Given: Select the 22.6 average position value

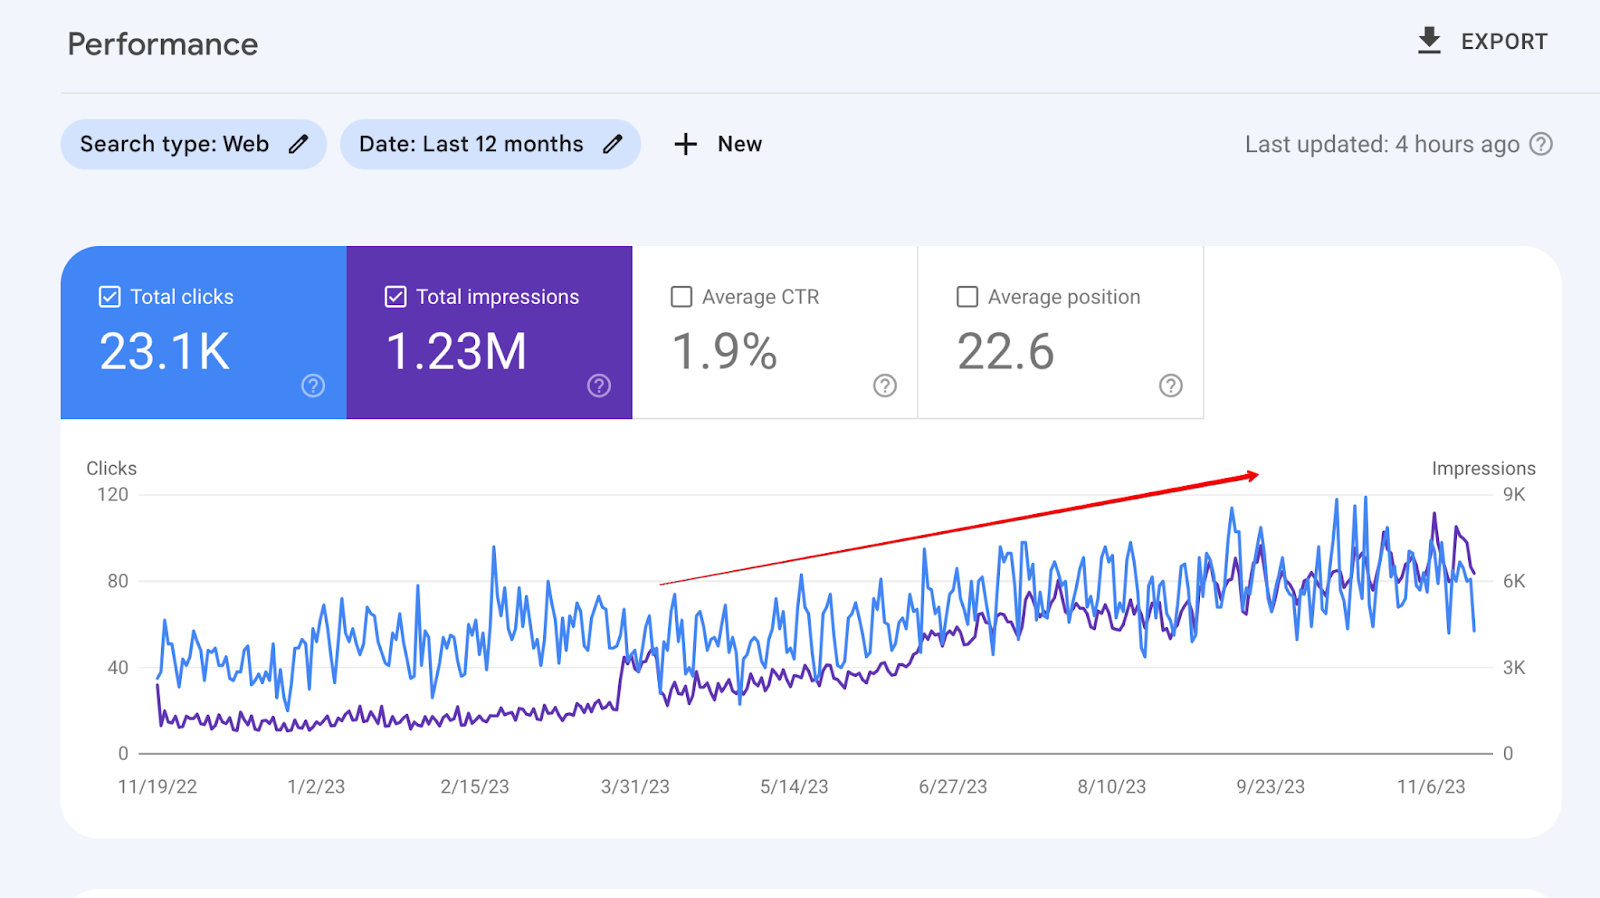Looking at the screenshot, I should click(x=1005, y=352).
